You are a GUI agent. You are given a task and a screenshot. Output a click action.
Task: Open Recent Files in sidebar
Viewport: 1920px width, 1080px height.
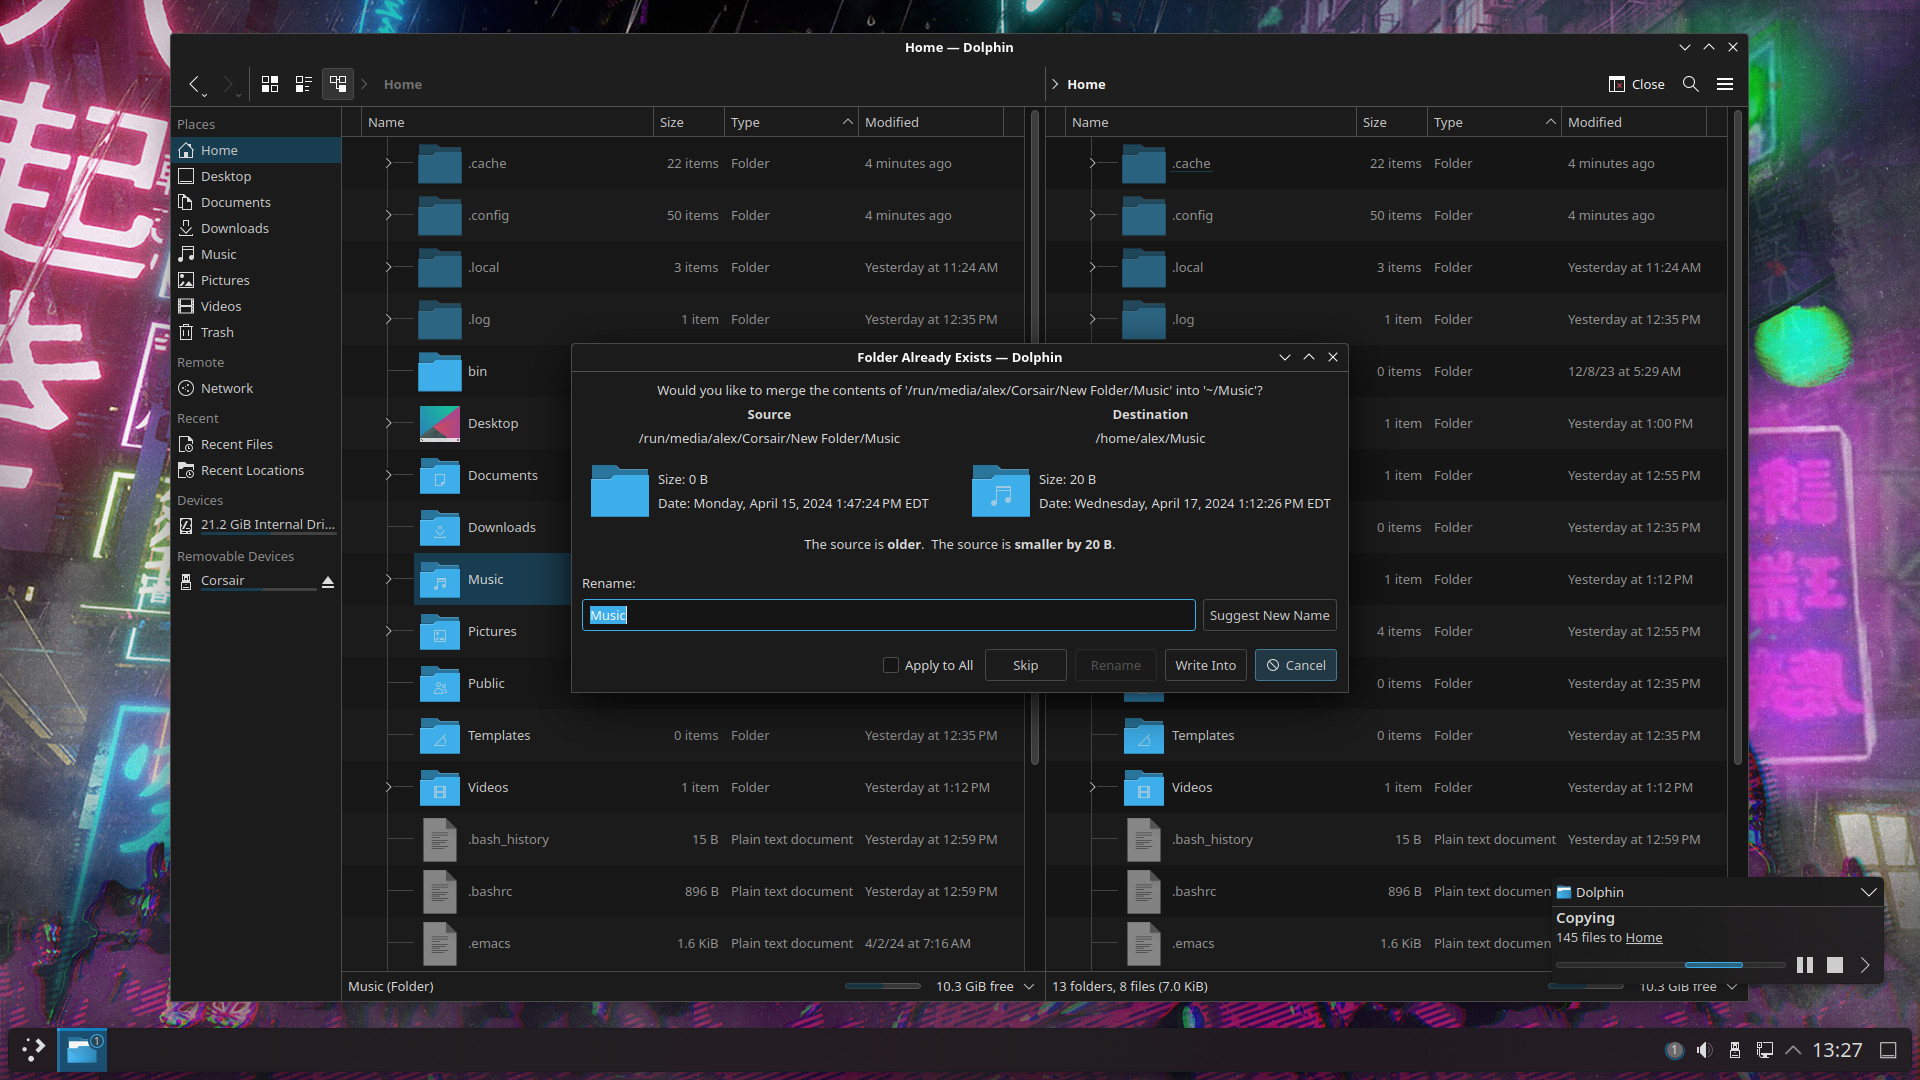[x=257, y=444]
